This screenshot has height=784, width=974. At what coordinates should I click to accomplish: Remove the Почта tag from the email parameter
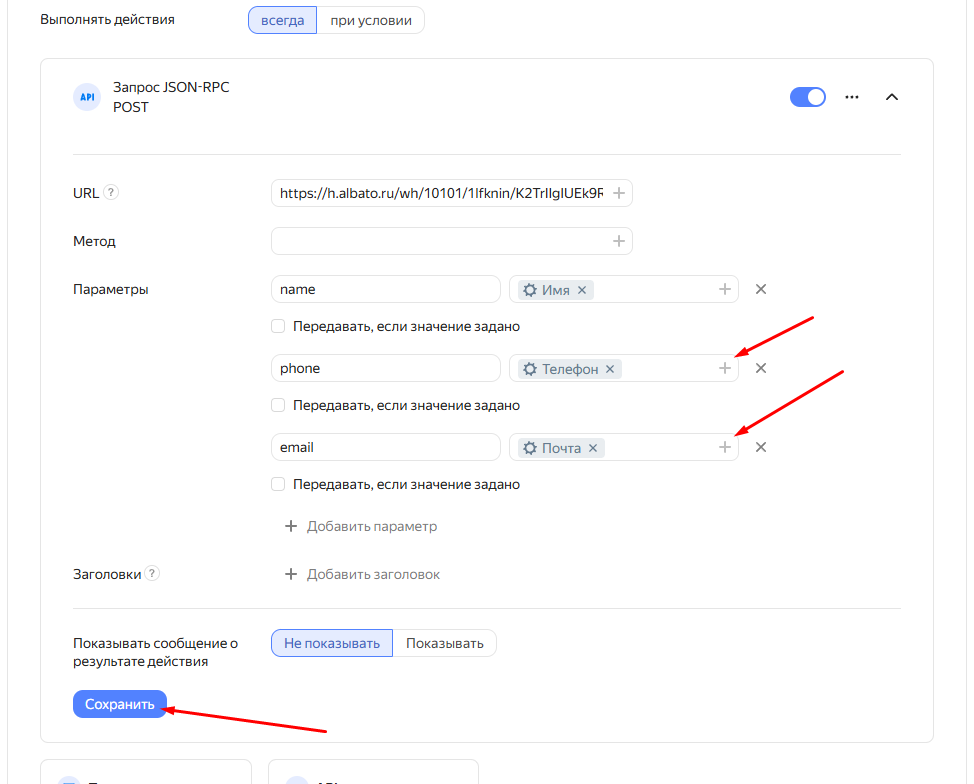tap(593, 448)
